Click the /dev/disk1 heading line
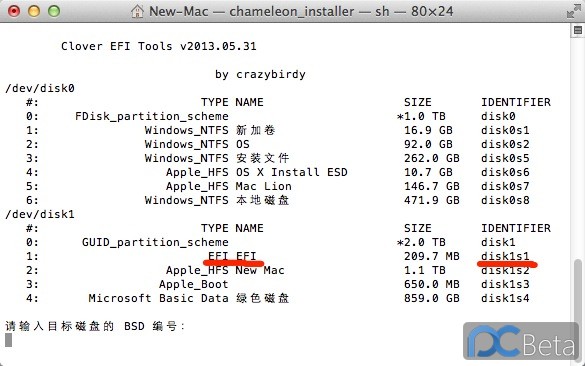 point(40,215)
